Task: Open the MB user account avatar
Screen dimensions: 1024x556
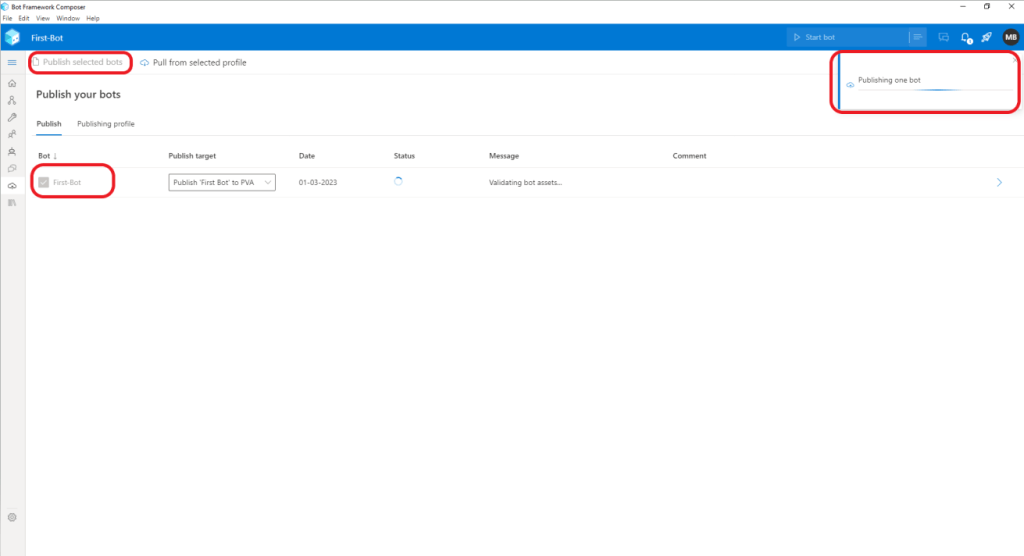Action: [1010, 37]
